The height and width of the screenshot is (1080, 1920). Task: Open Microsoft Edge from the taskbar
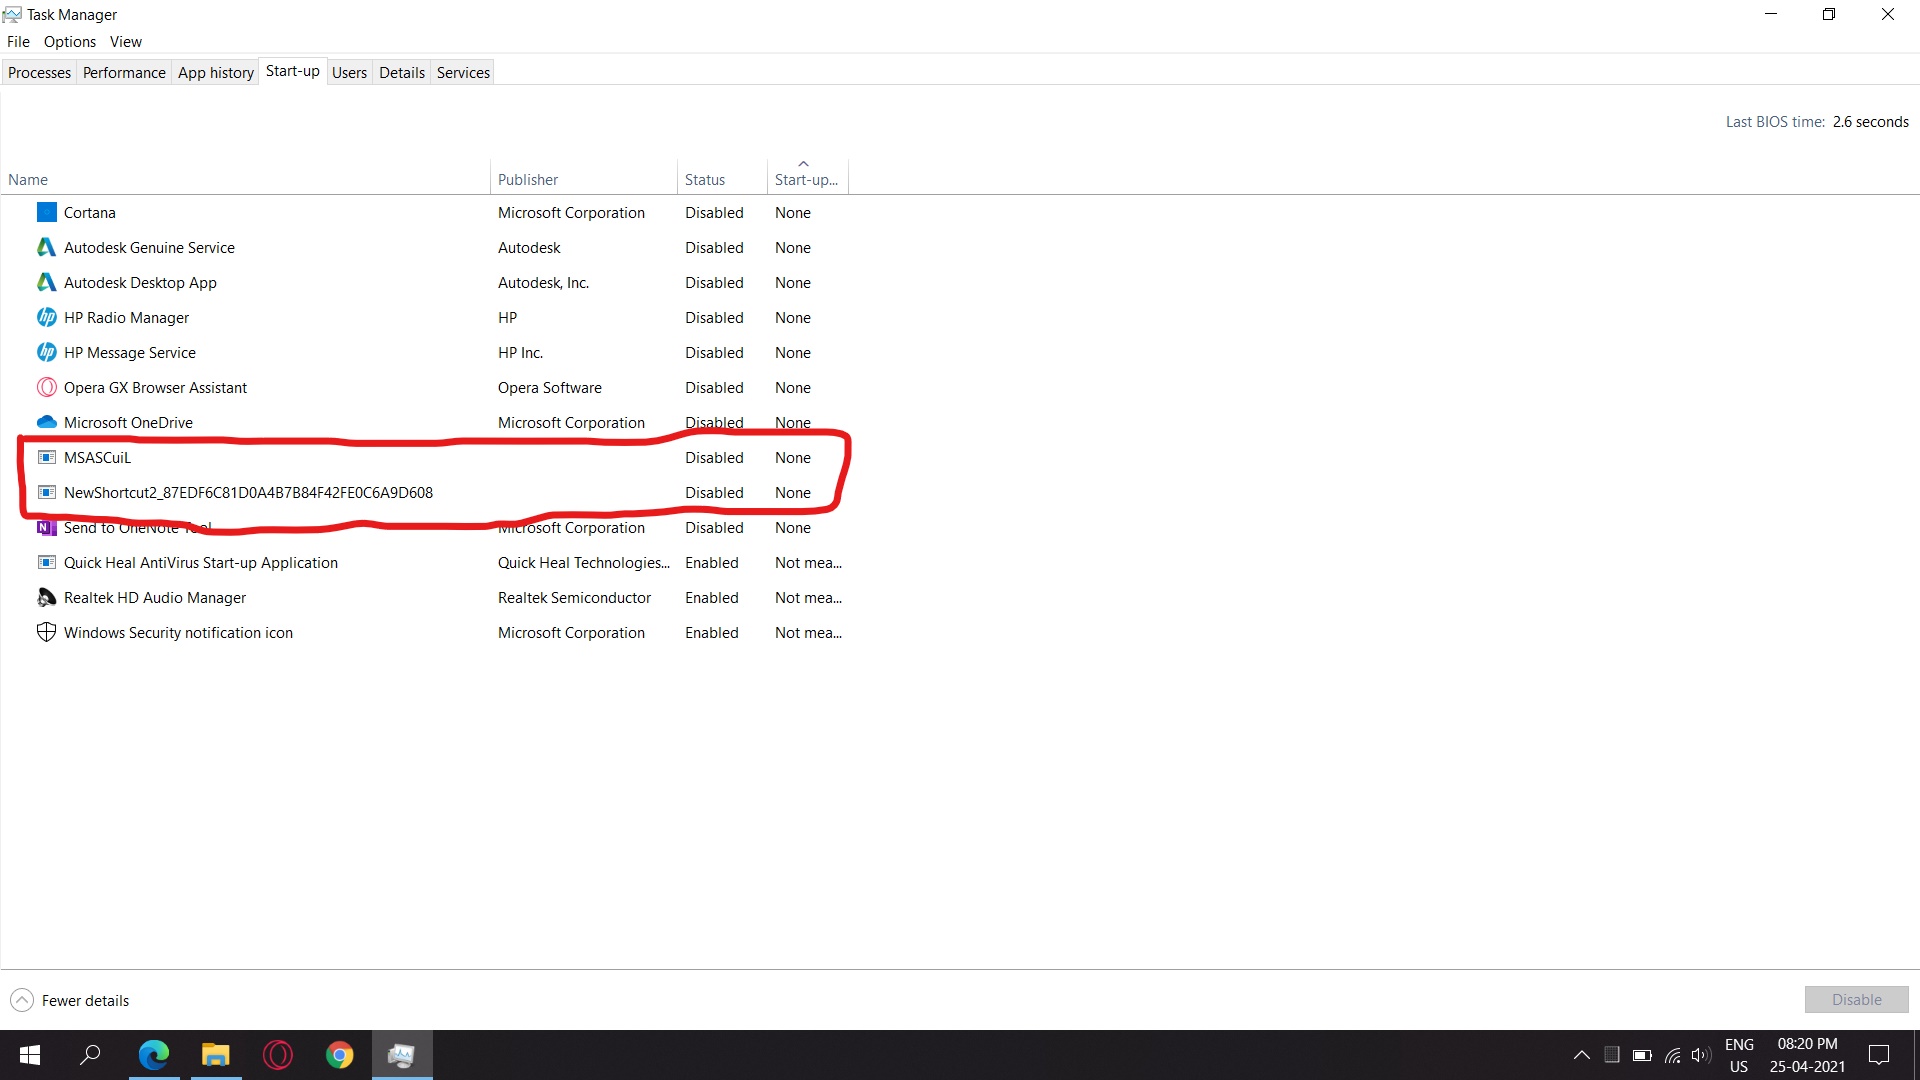[x=154, y=1055]
